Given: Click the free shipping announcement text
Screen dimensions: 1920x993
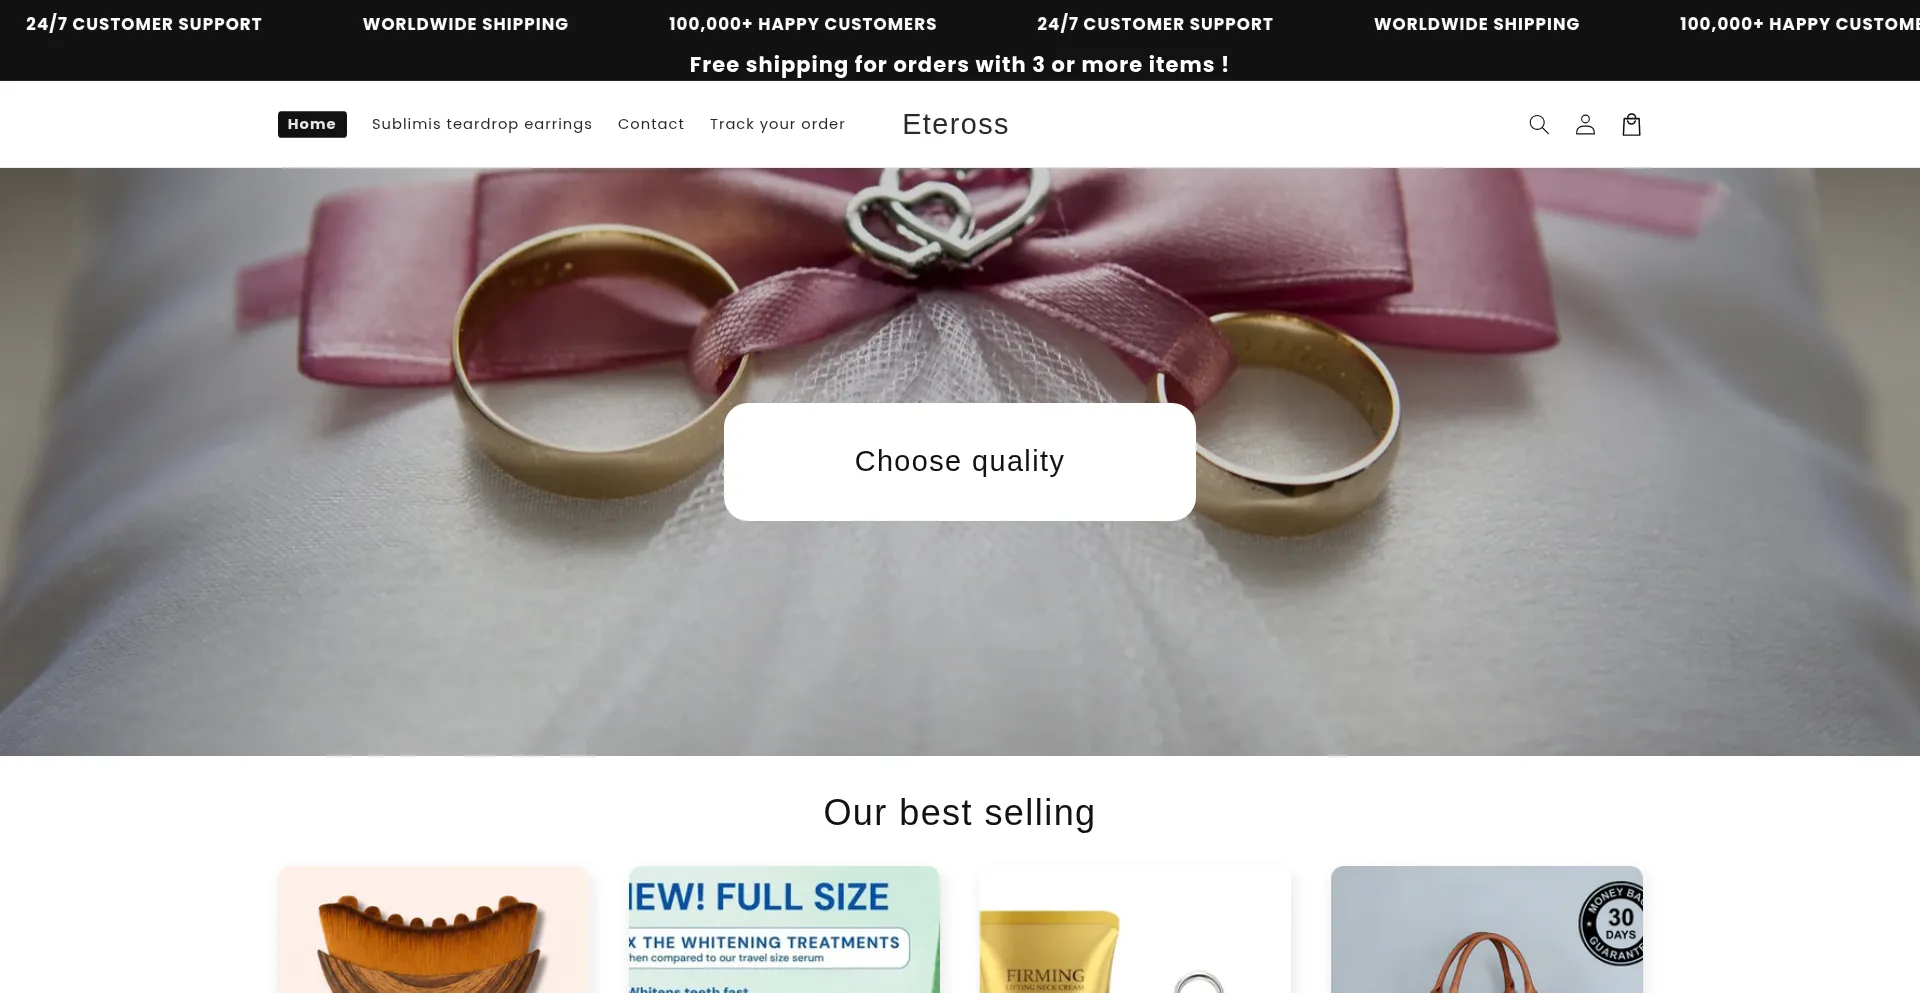Looking at the screenshot, I should [959, 64].
